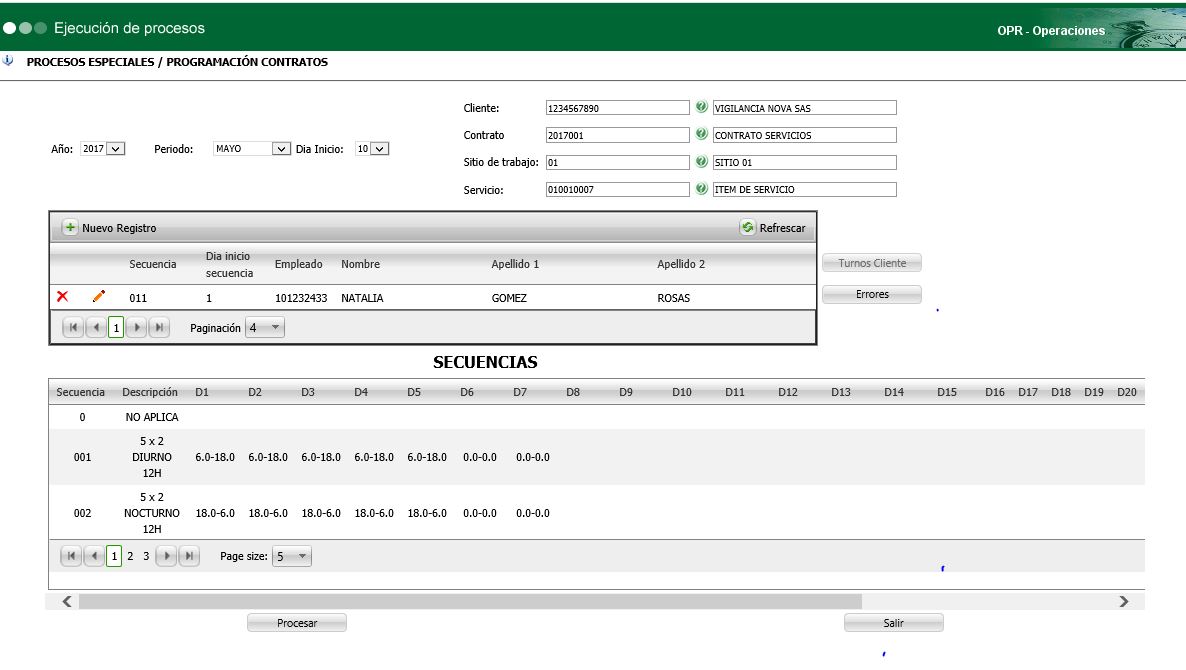Viewport: 1186px width, 670px height.
Task: Click the Servicio code field 010010007
Action: tap(617, 190)
